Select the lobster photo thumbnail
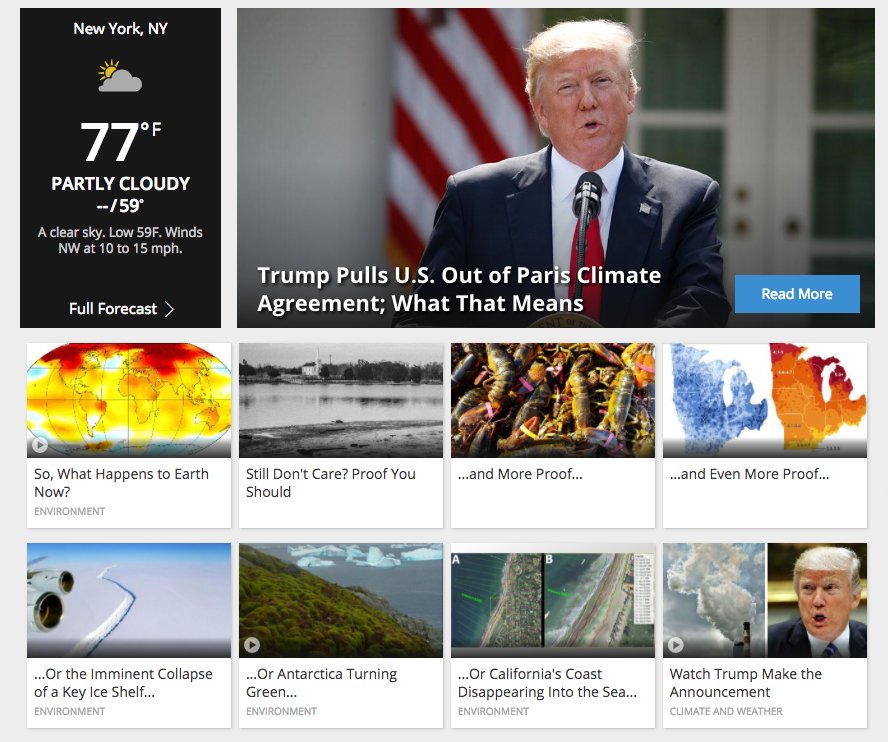Image resolution: width=888 pixels, height=742 pixels. [553, 400]
